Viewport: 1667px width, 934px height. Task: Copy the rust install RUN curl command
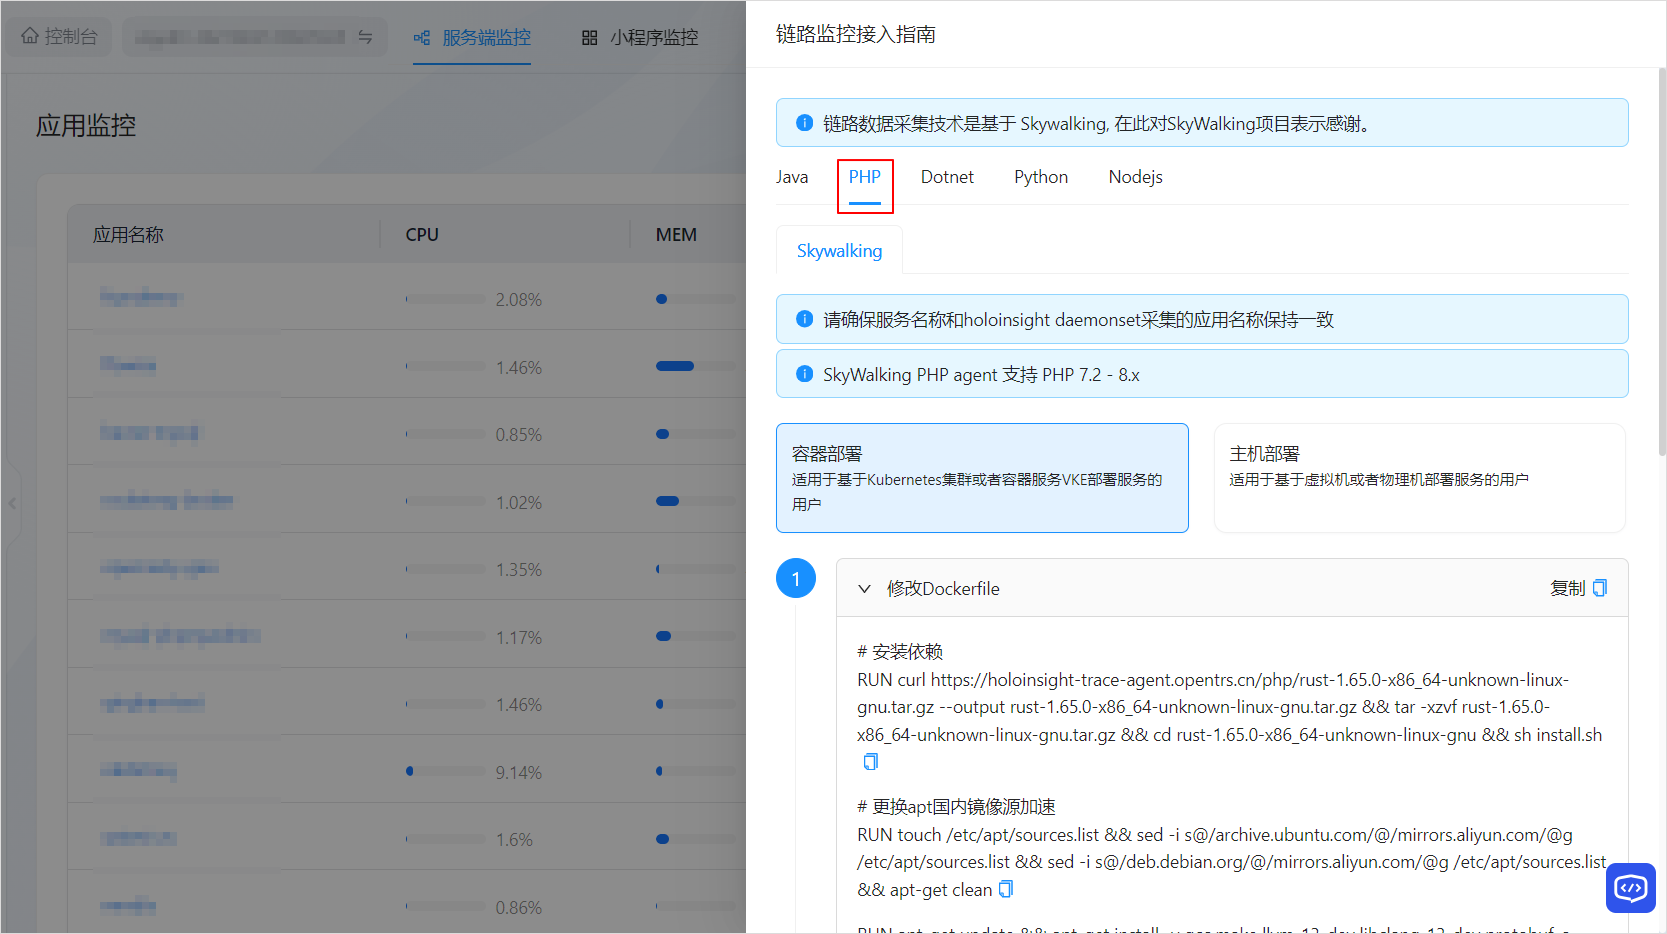tap(871, 762)
